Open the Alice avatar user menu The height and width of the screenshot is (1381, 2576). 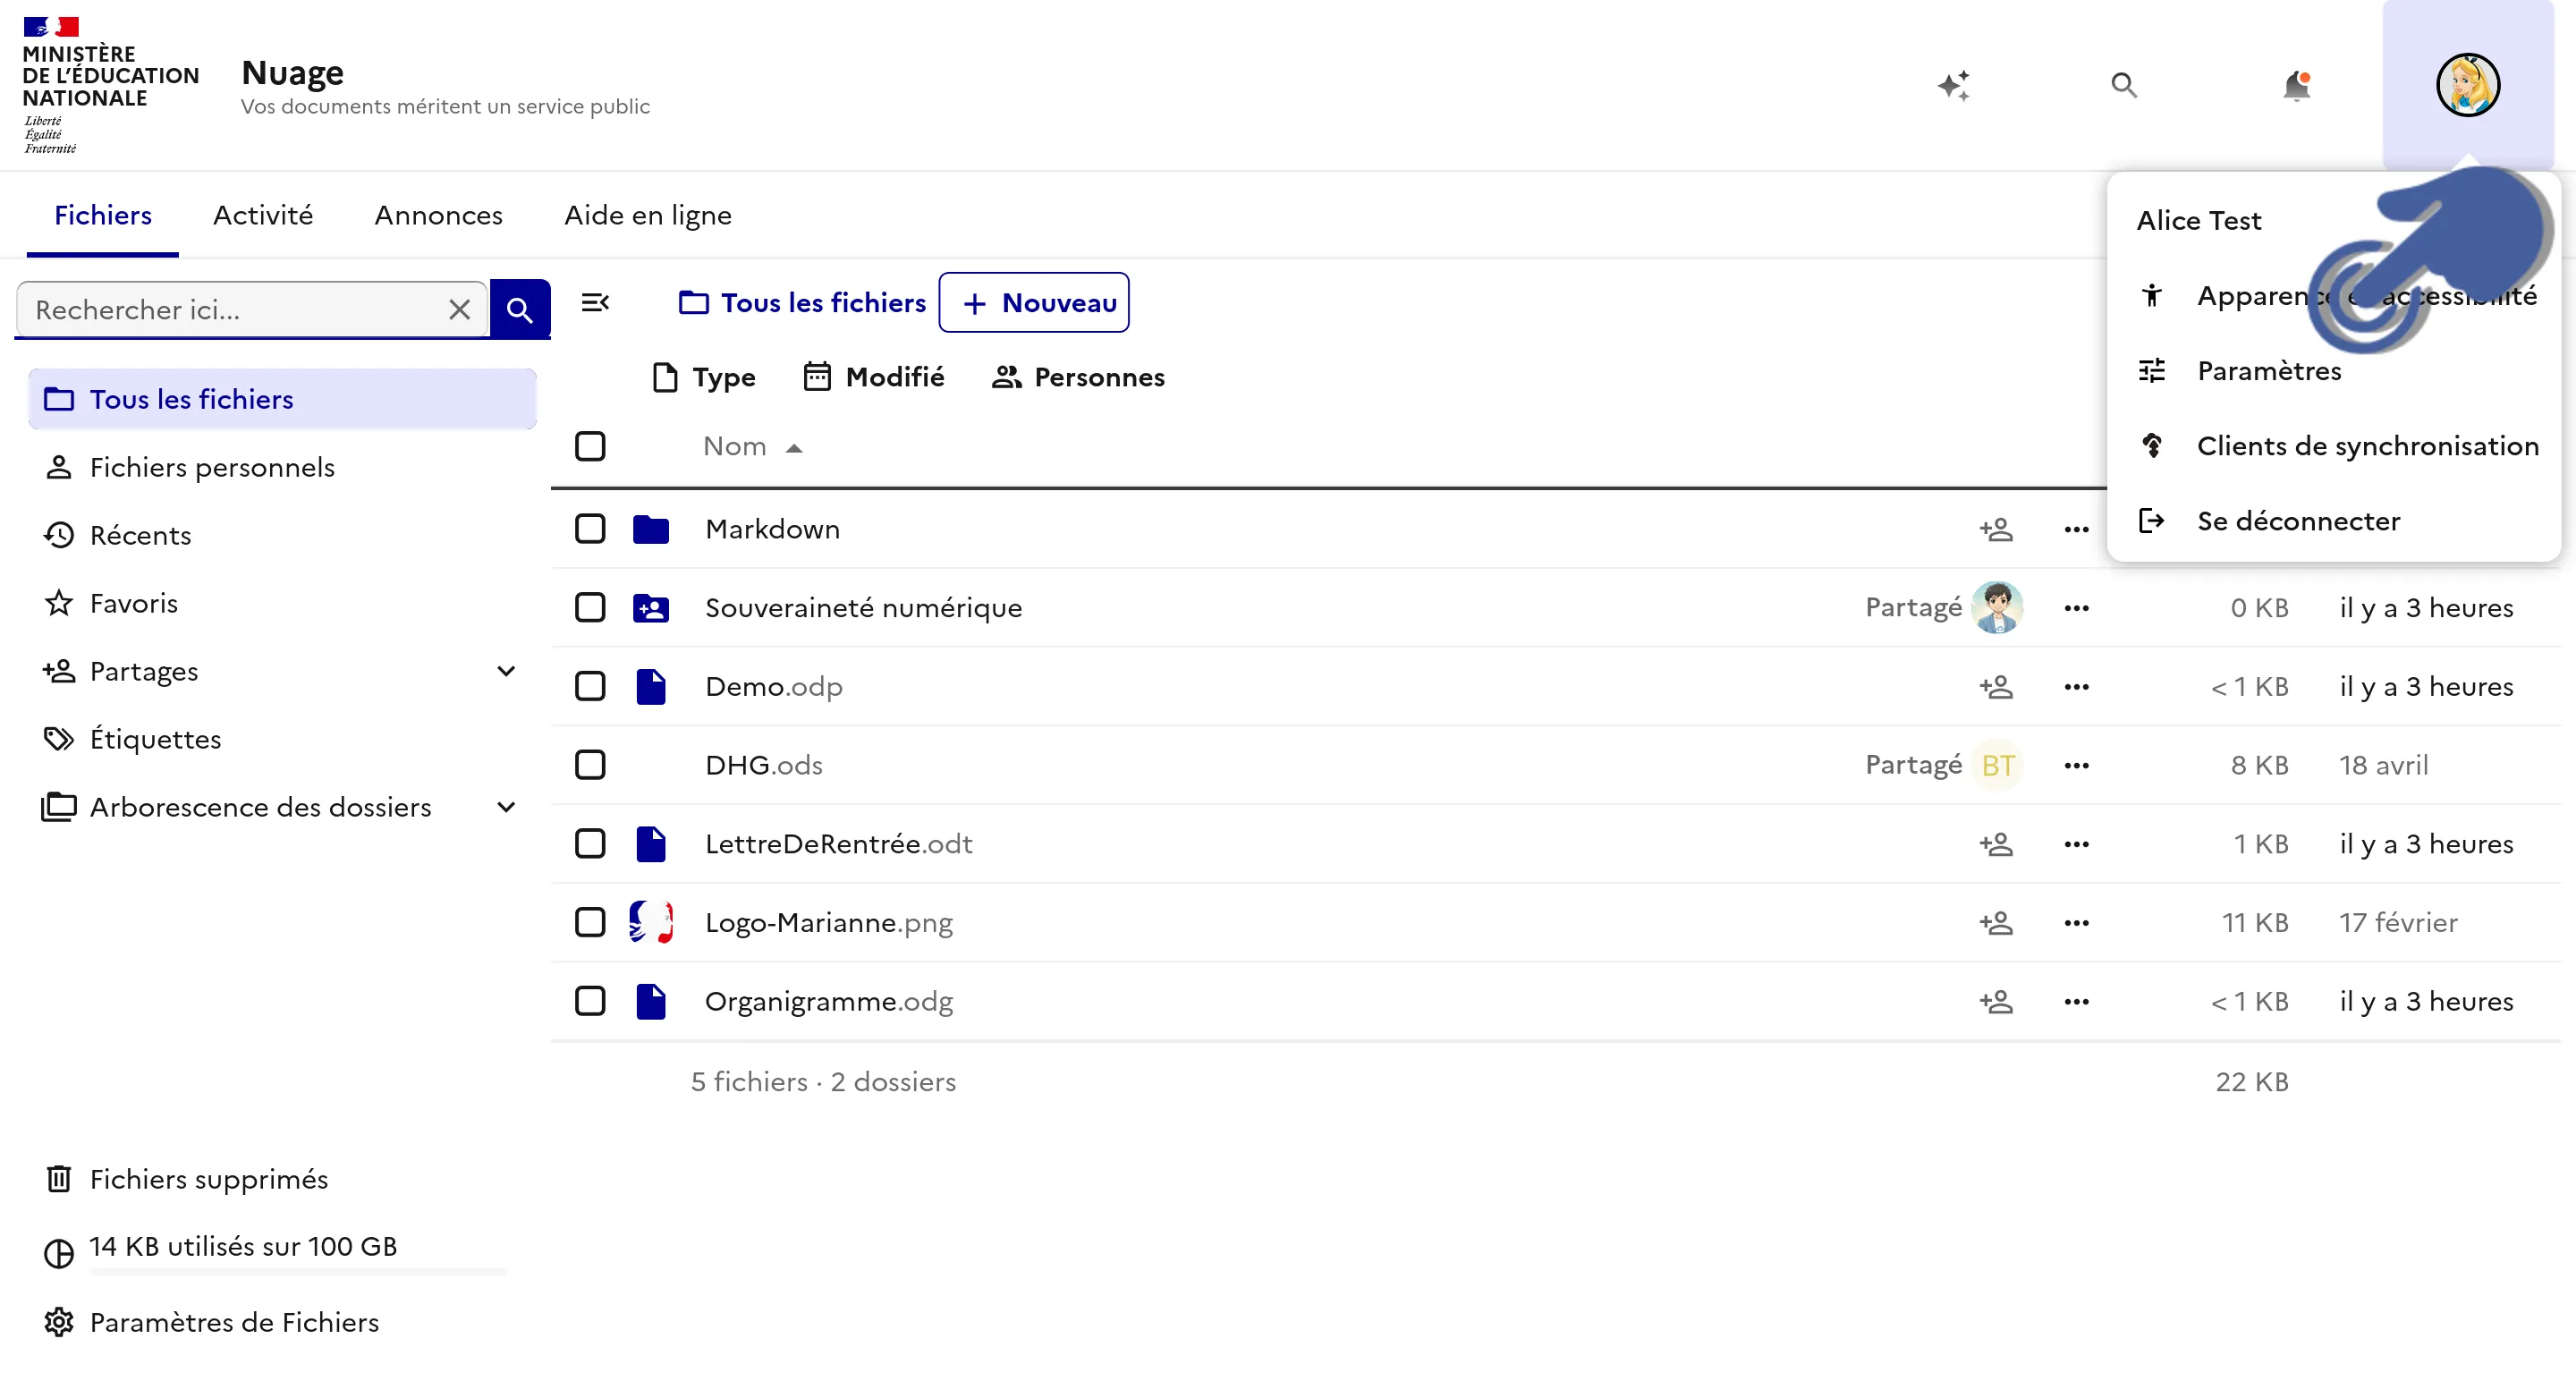[2467, 85]
